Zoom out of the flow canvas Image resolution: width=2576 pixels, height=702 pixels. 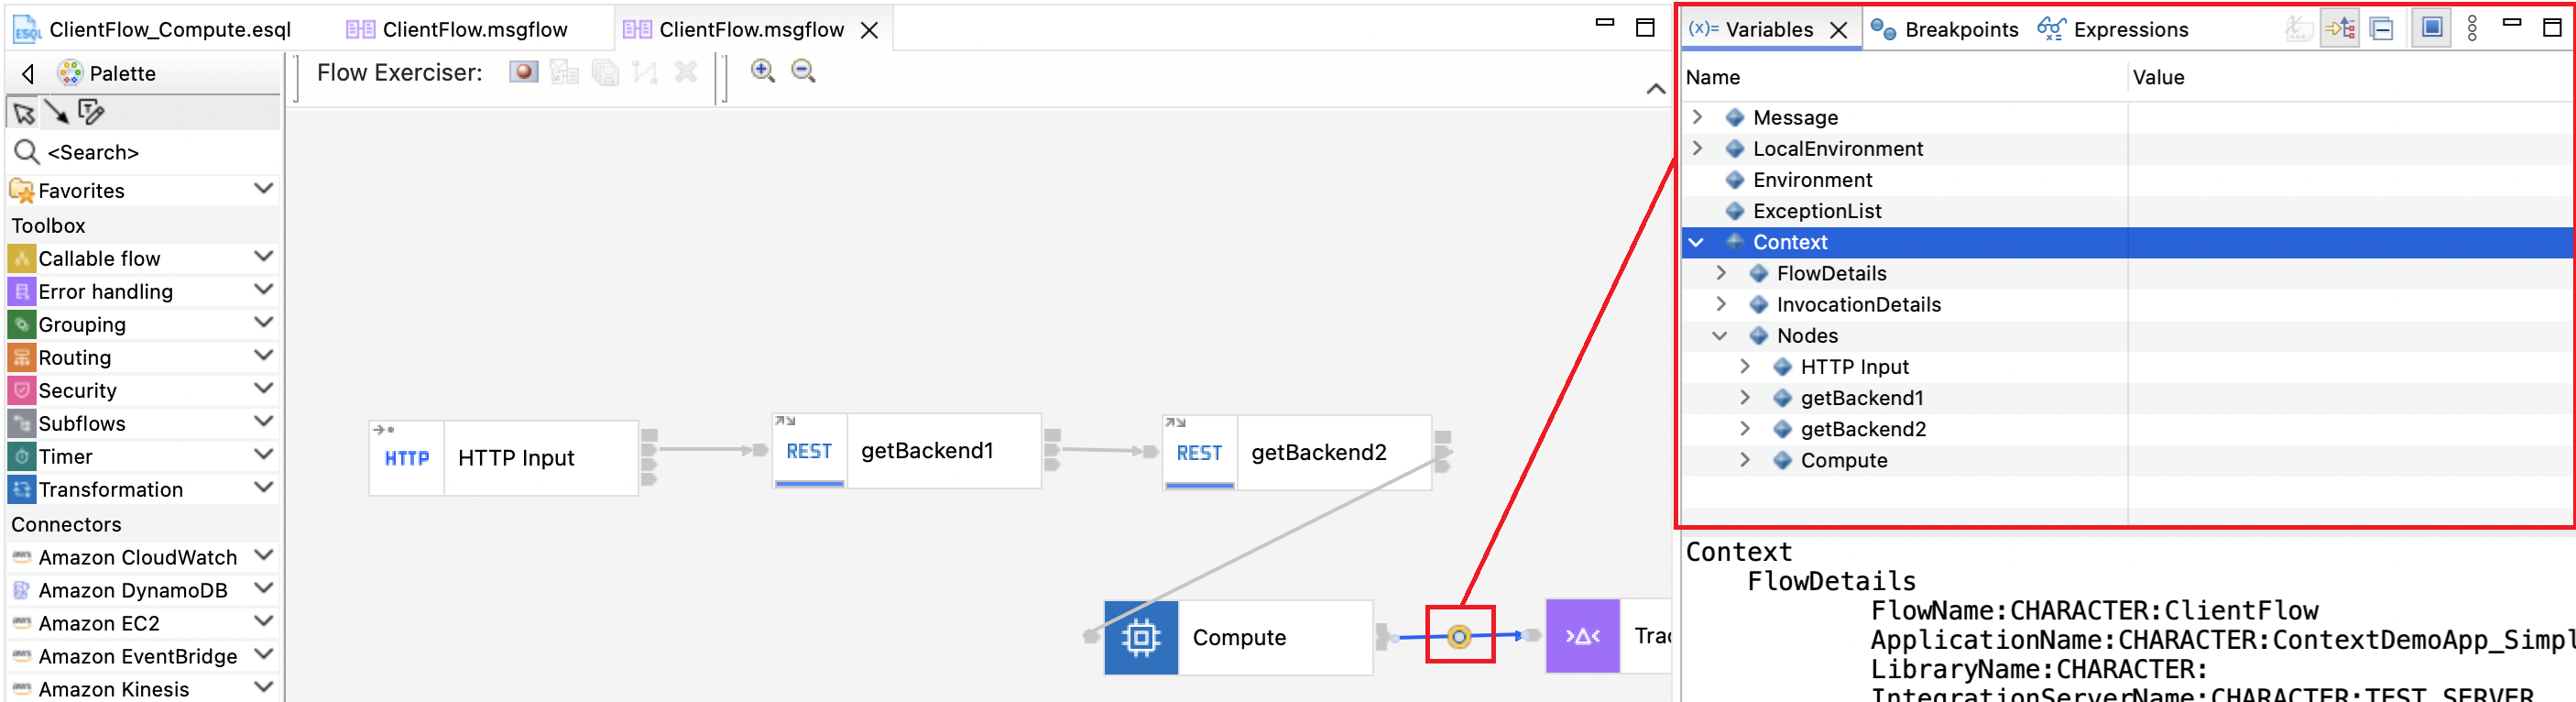tap(803, 72)
